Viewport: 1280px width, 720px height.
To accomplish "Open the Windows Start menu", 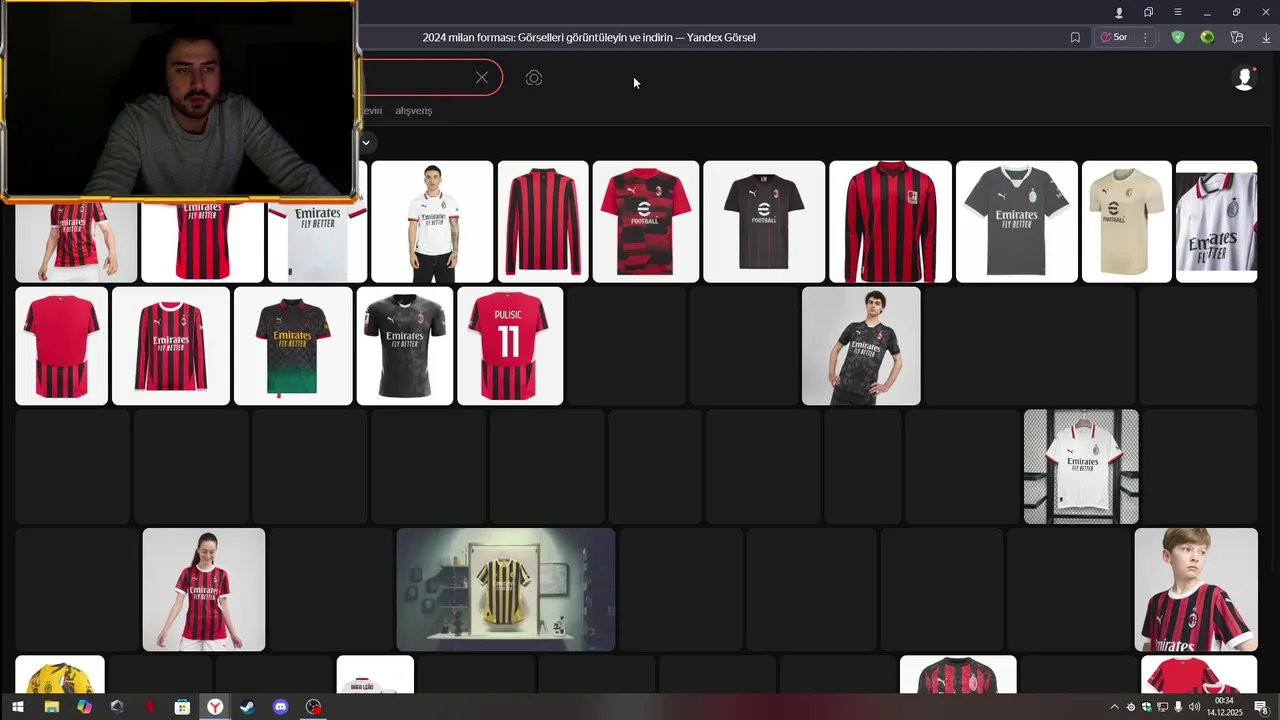I will (17, 707).
